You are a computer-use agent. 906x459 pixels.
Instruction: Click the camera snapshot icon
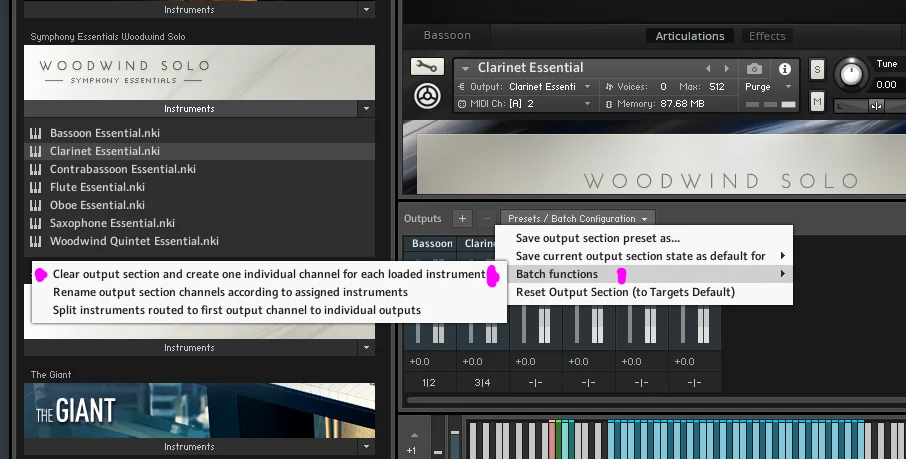click(754, 69)
